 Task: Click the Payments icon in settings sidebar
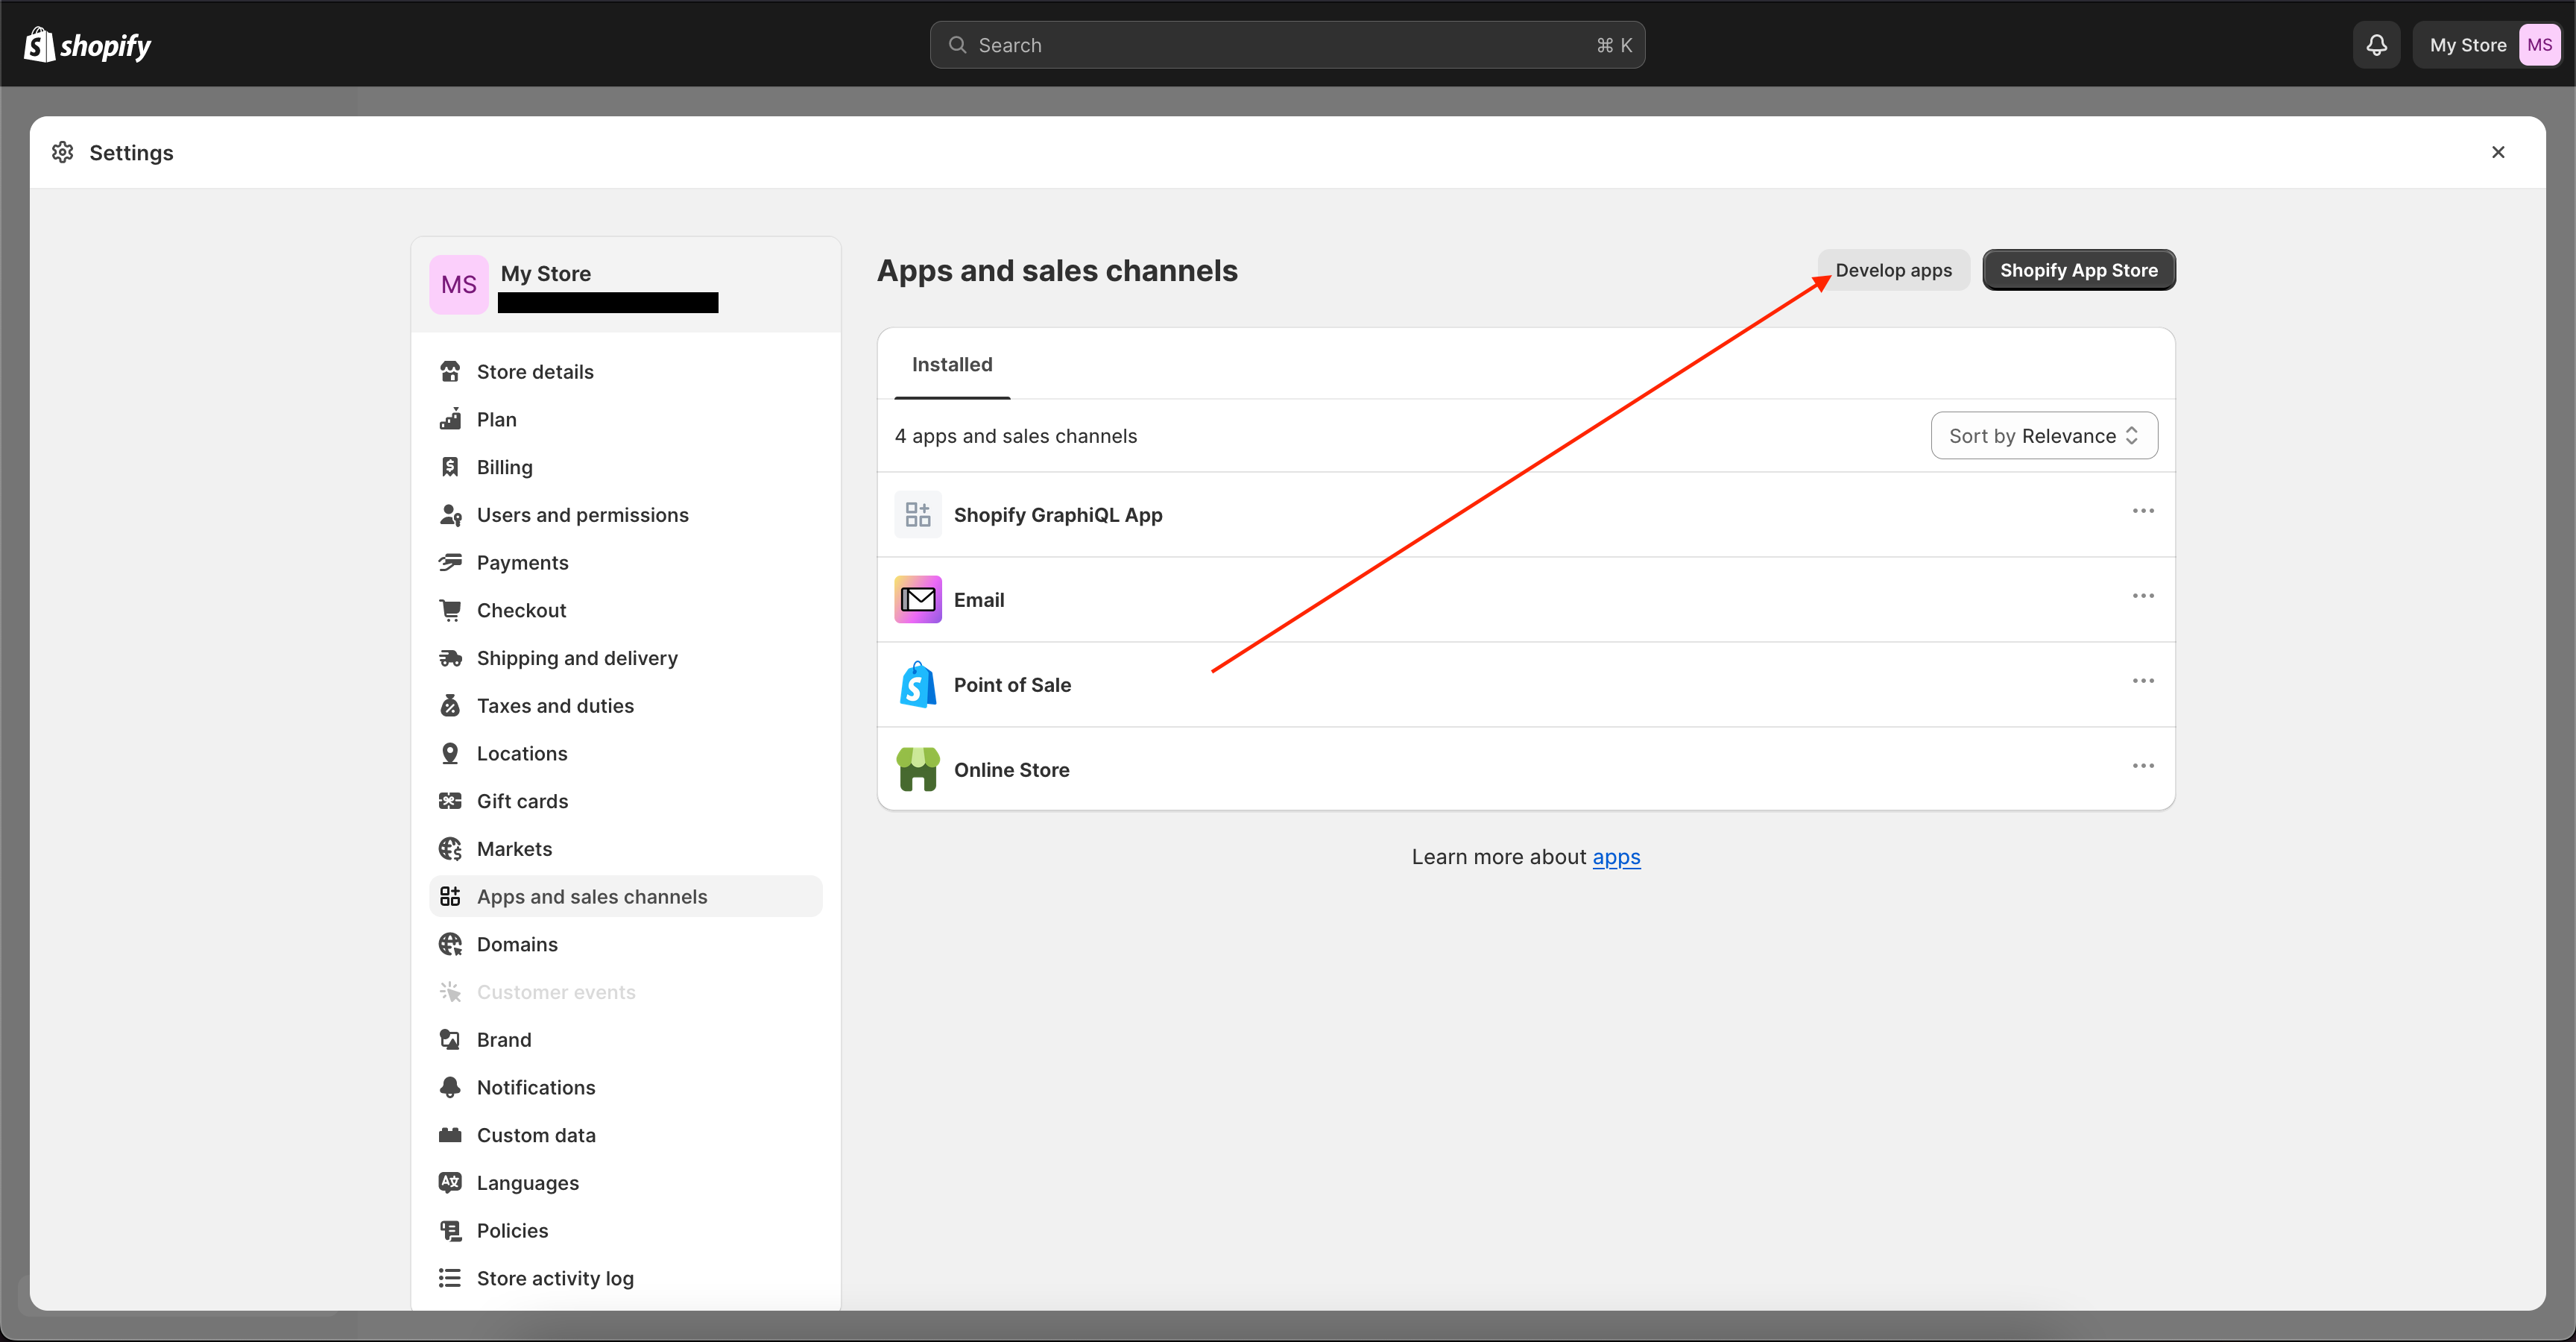[452, 562]
